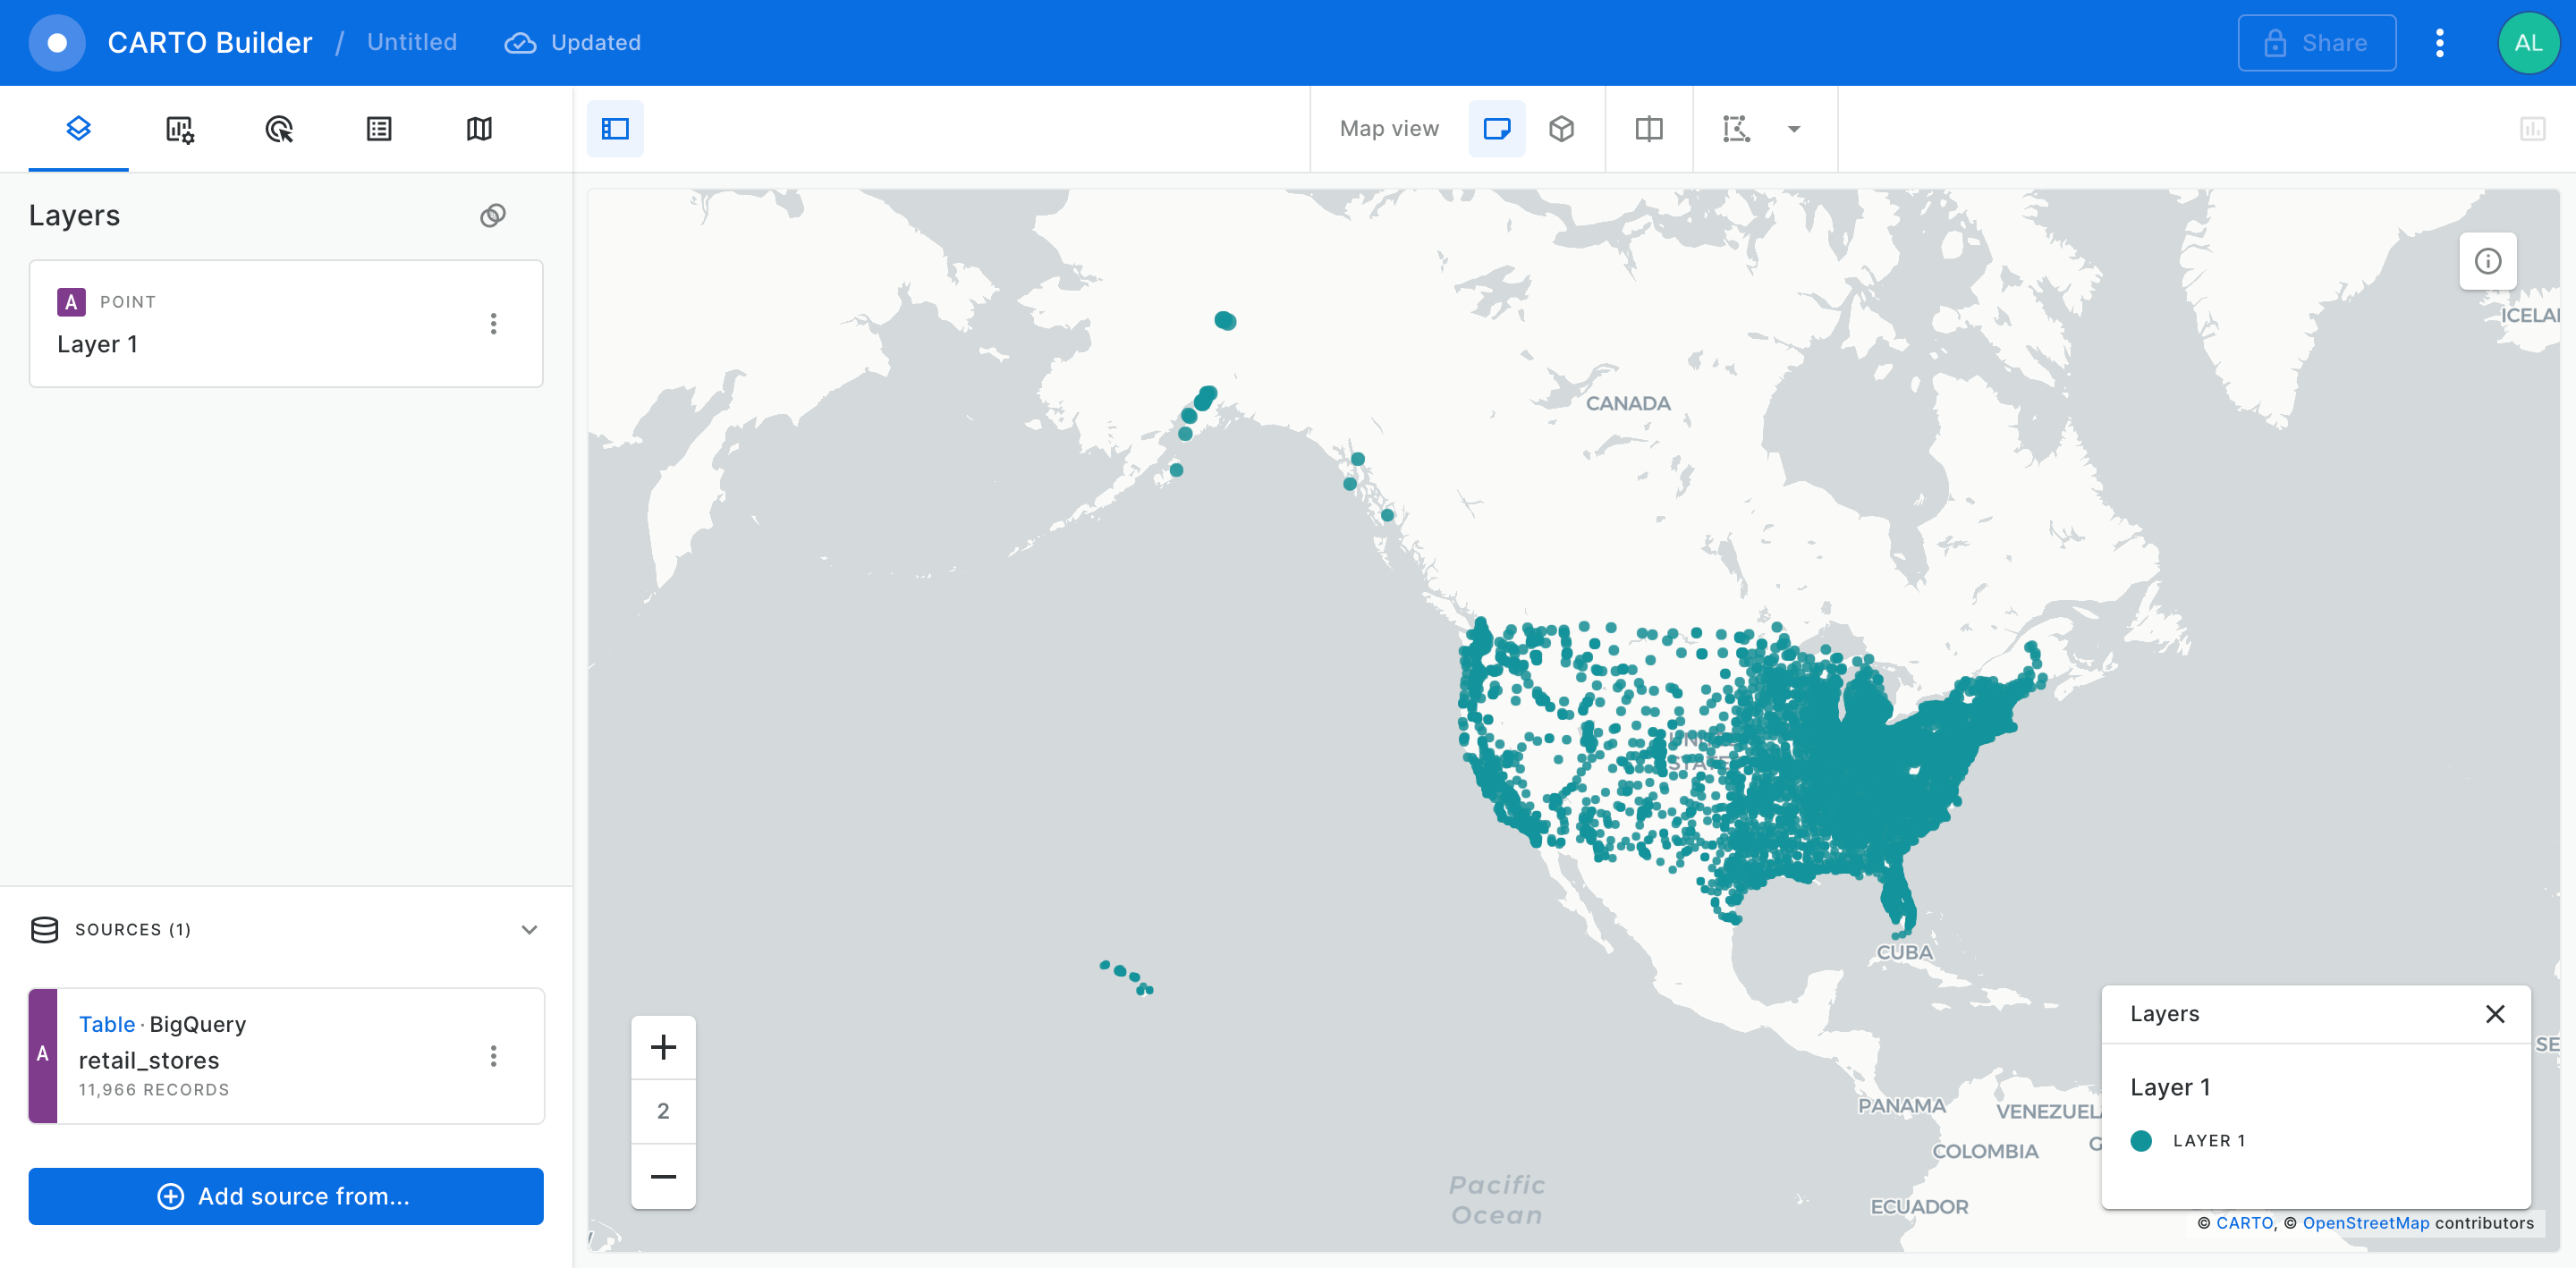Image resolution: width=2576 pixels, height=1268 pixels.
Task: Click Layer 1 title in legend
Action: pyautogui.click(x=2170, y=1087)
